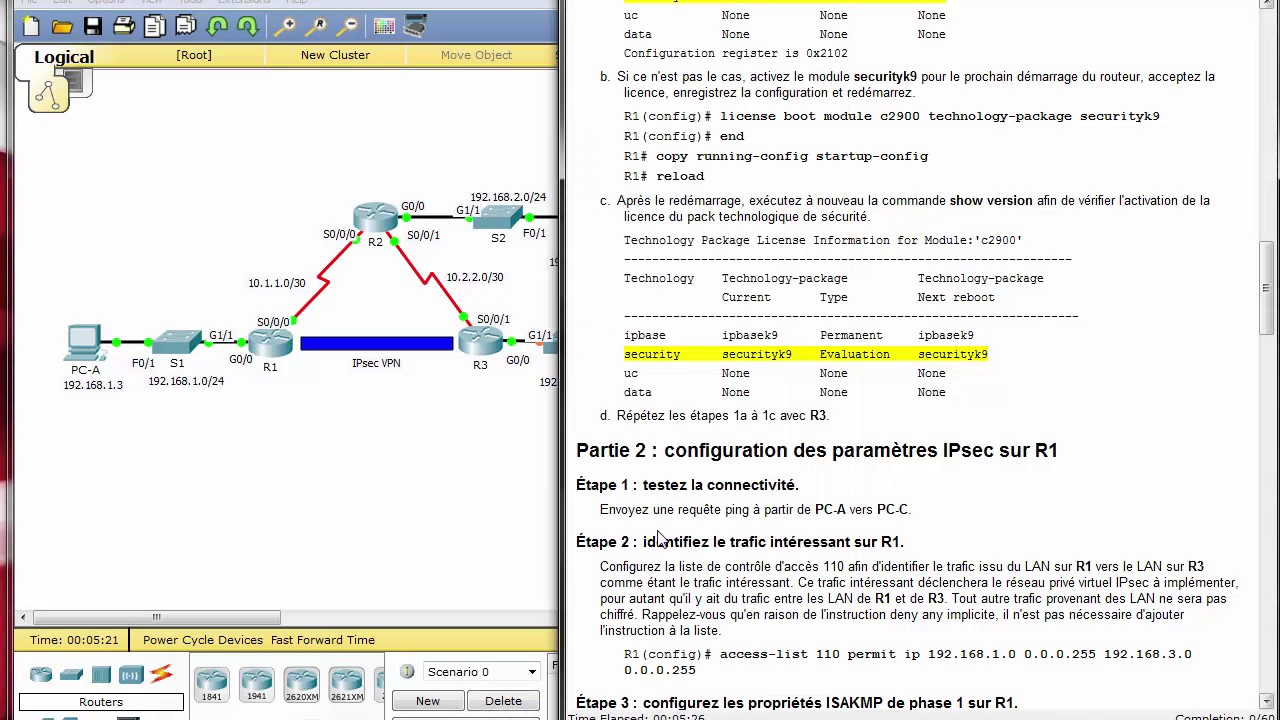Choose the Routers device category icon
This screenshot has height=720, width=1280.
click(x=41, y=675)
